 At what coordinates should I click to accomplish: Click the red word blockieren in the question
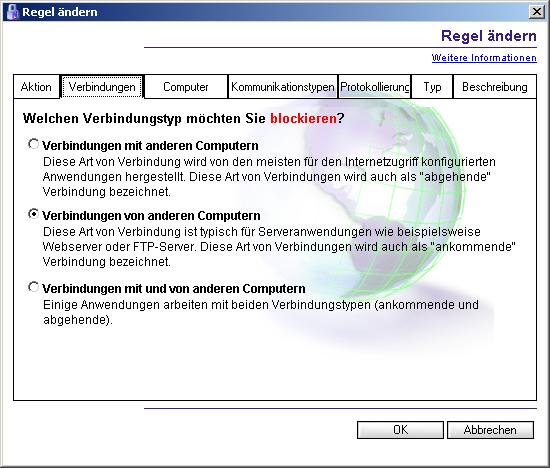(303, 118)
